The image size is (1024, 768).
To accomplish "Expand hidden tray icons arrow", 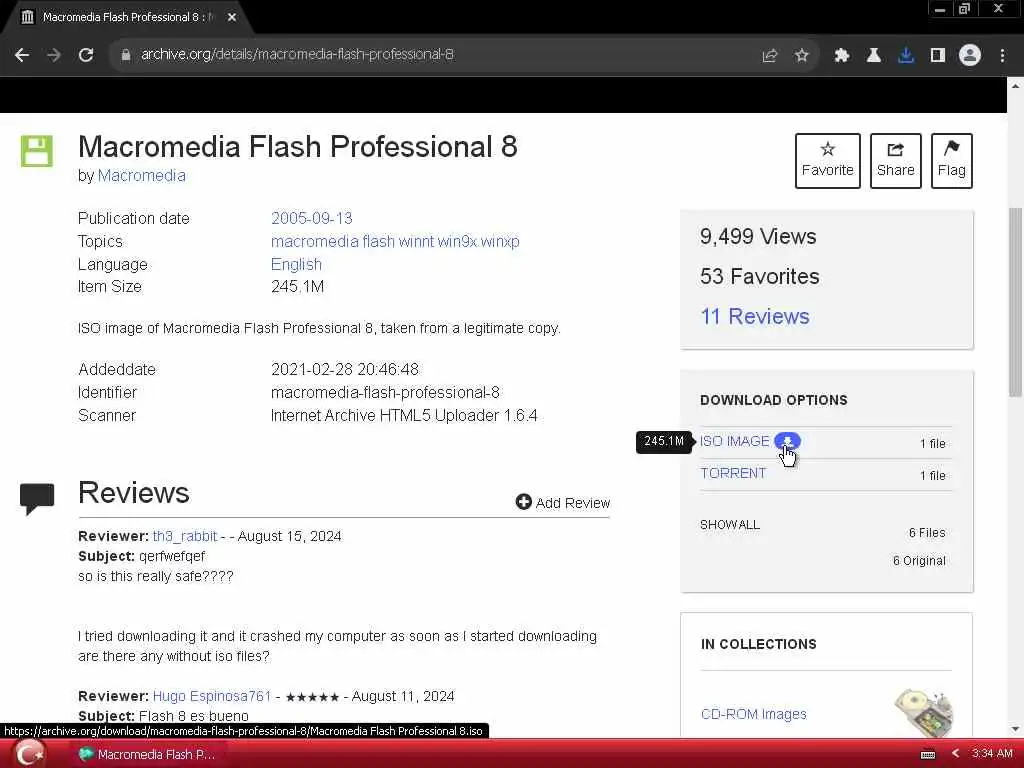I will [955, 754].
